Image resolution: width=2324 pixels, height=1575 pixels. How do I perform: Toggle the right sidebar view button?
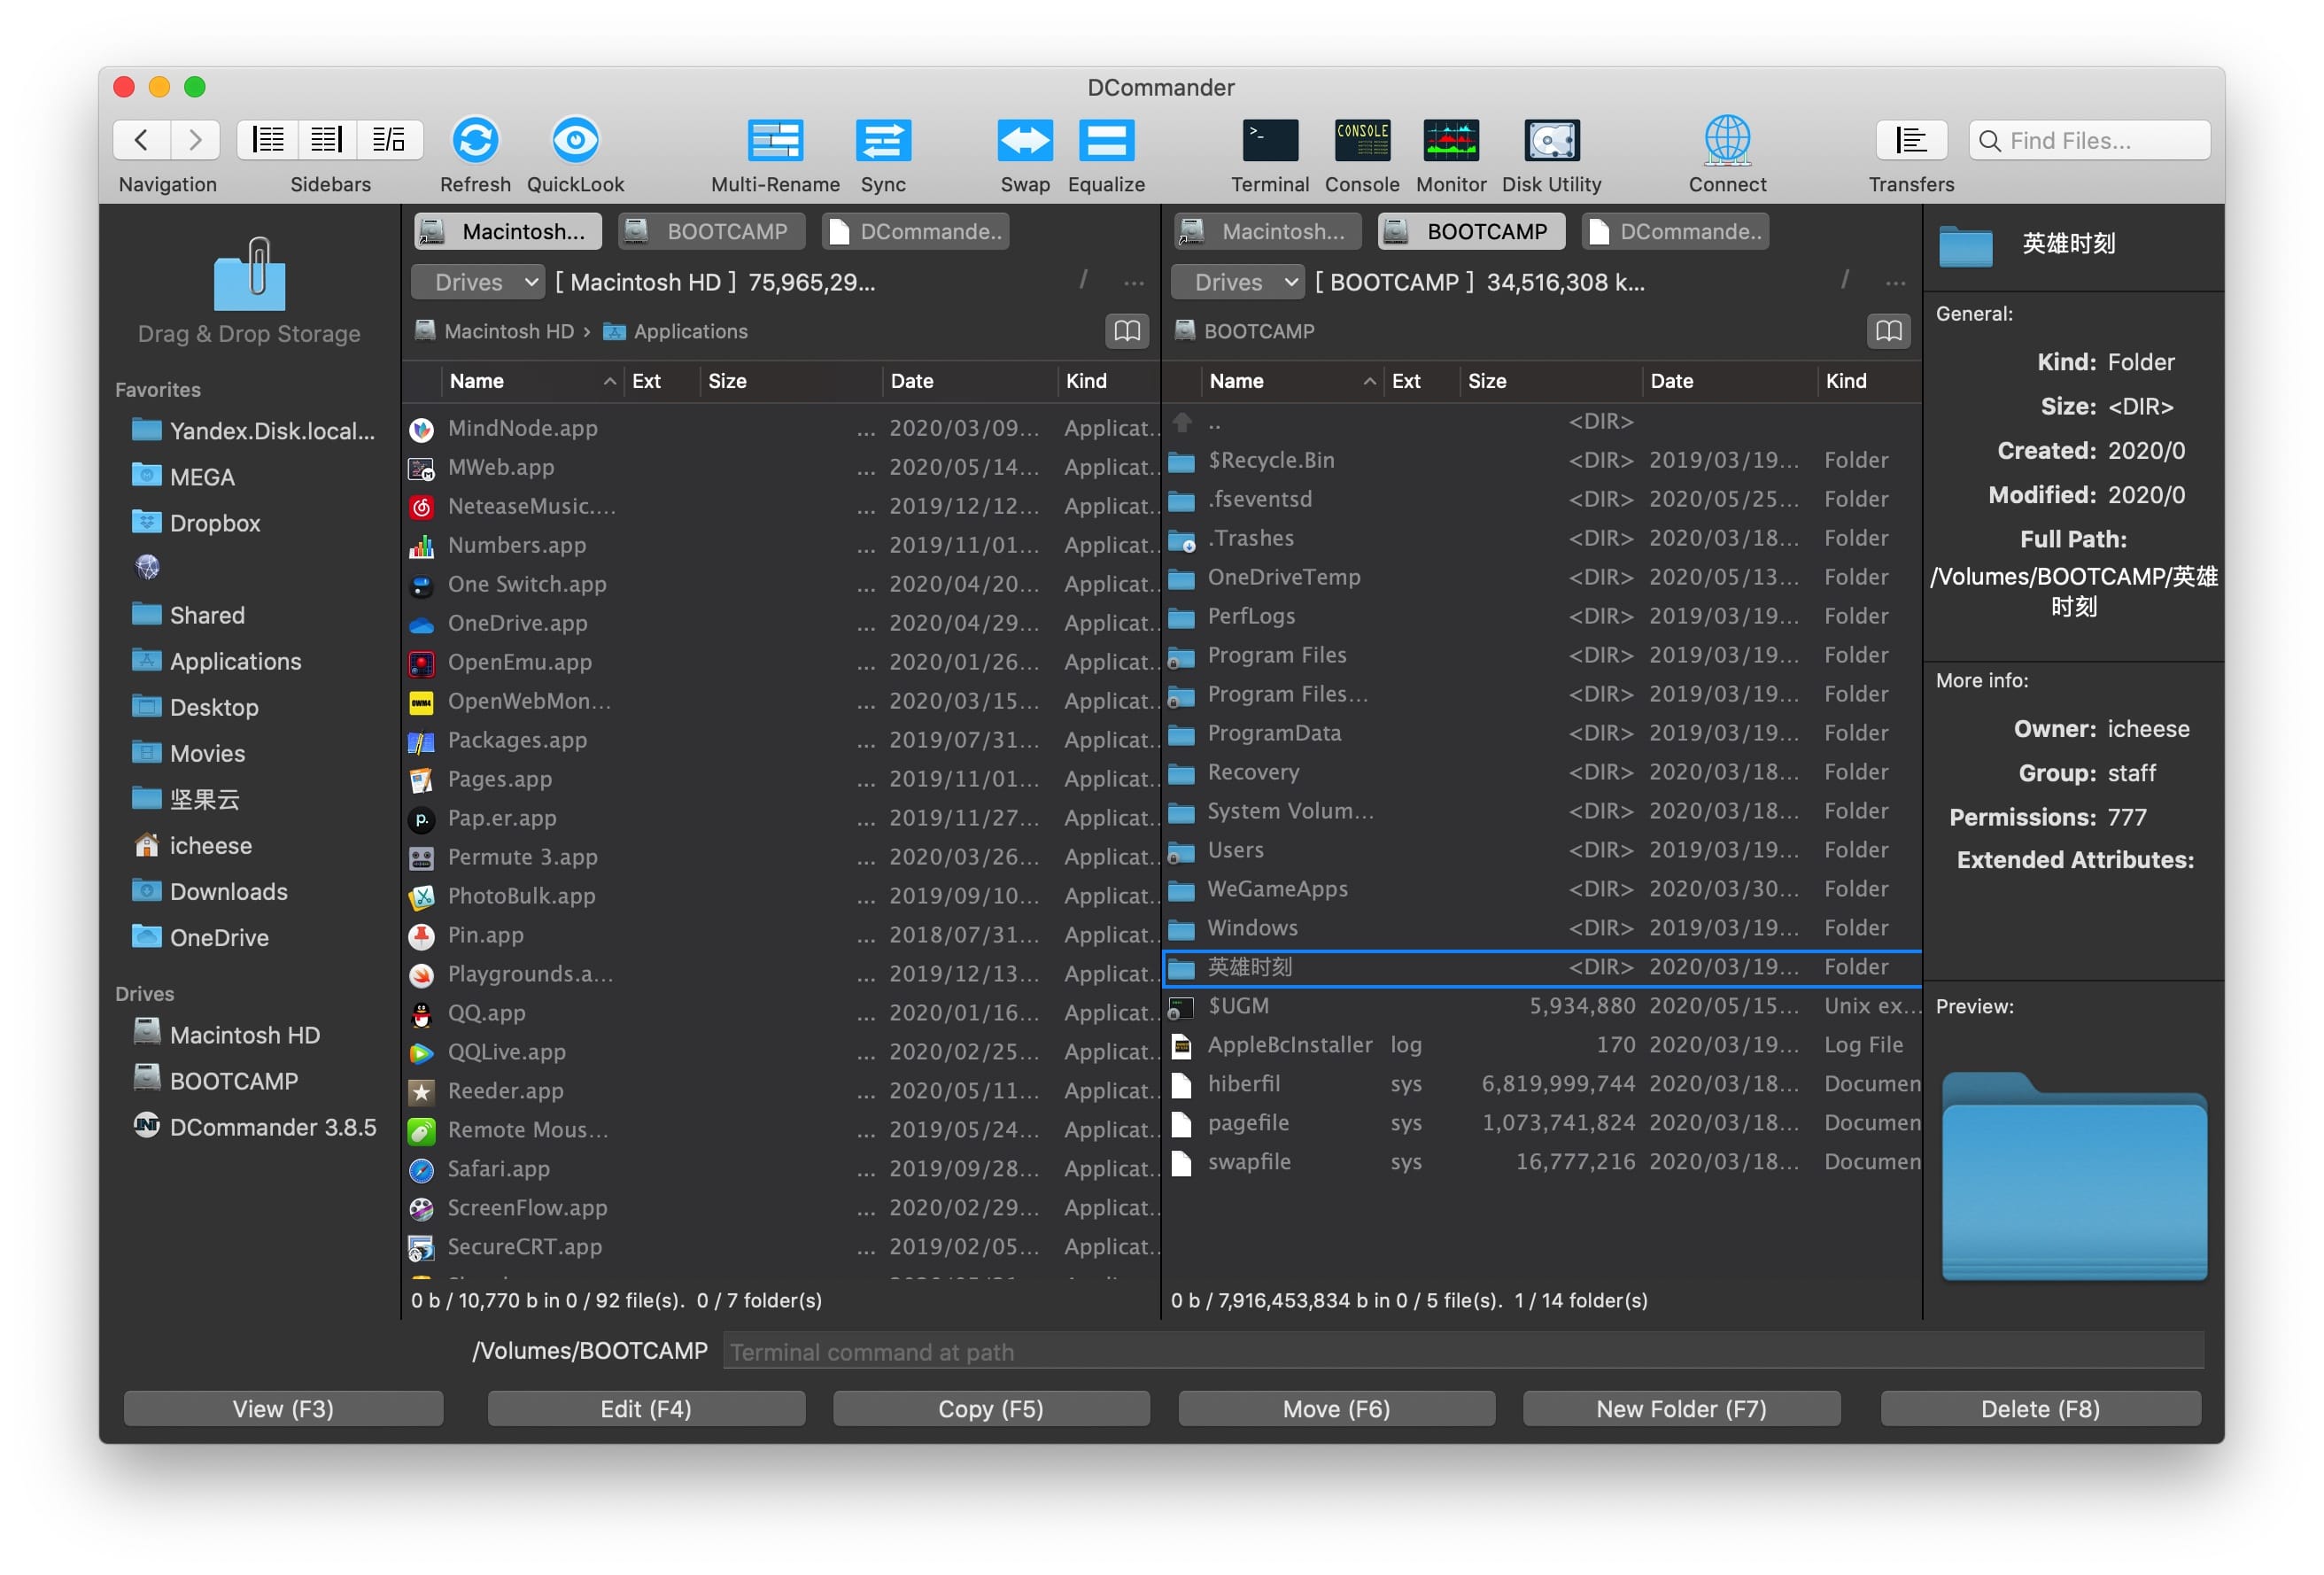tap(327, 140)
